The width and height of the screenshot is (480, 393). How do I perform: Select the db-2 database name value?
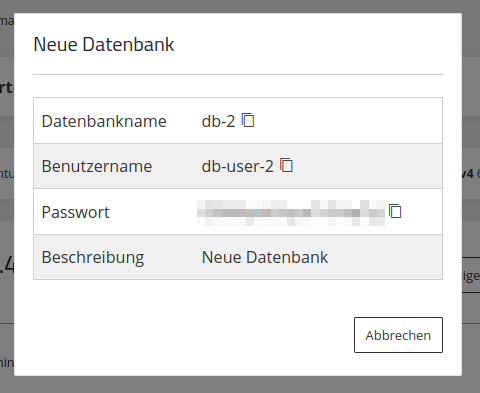tap(218, 121)
